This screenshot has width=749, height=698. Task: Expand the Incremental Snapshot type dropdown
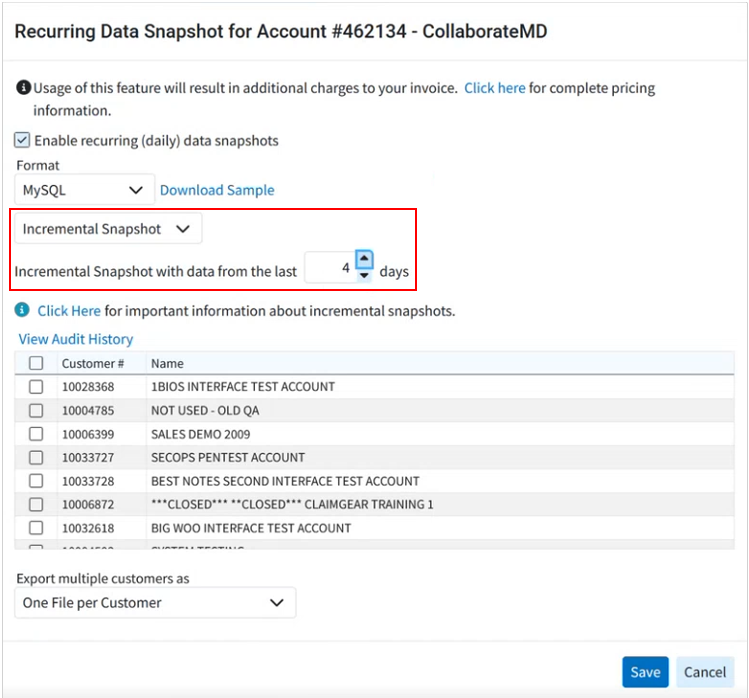[x=108, y=229]
